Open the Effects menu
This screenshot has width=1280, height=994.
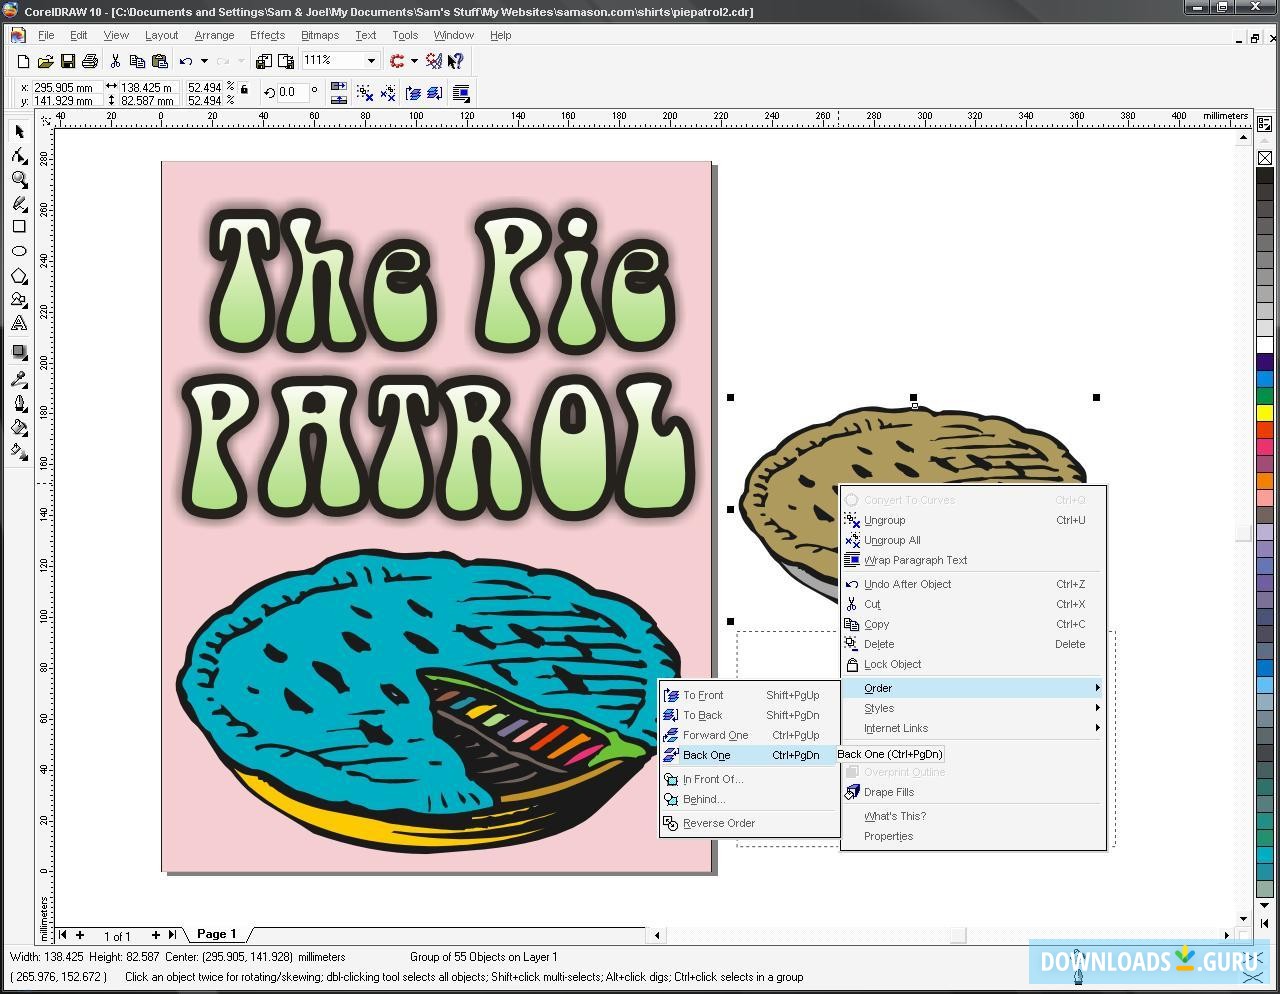point(267,35)
